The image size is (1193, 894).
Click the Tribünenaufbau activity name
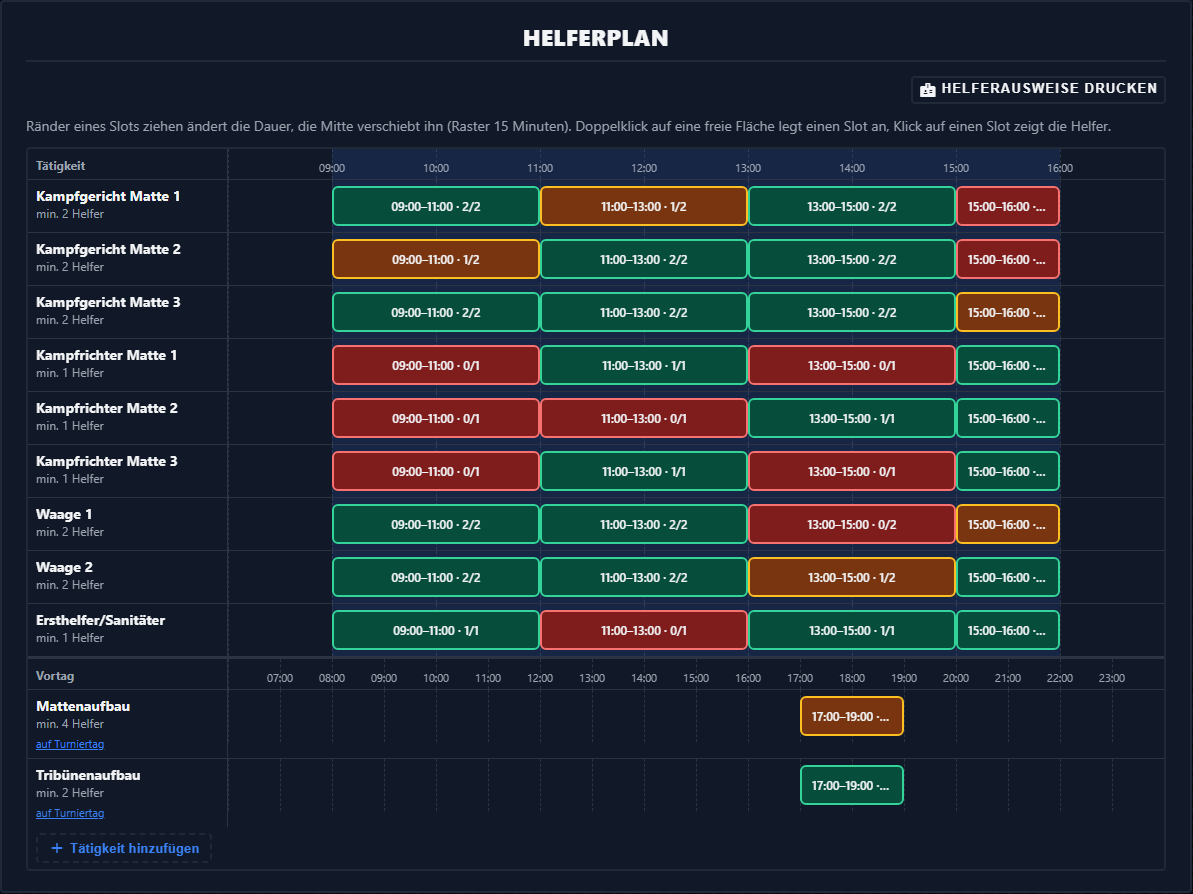tap(88, 775)
